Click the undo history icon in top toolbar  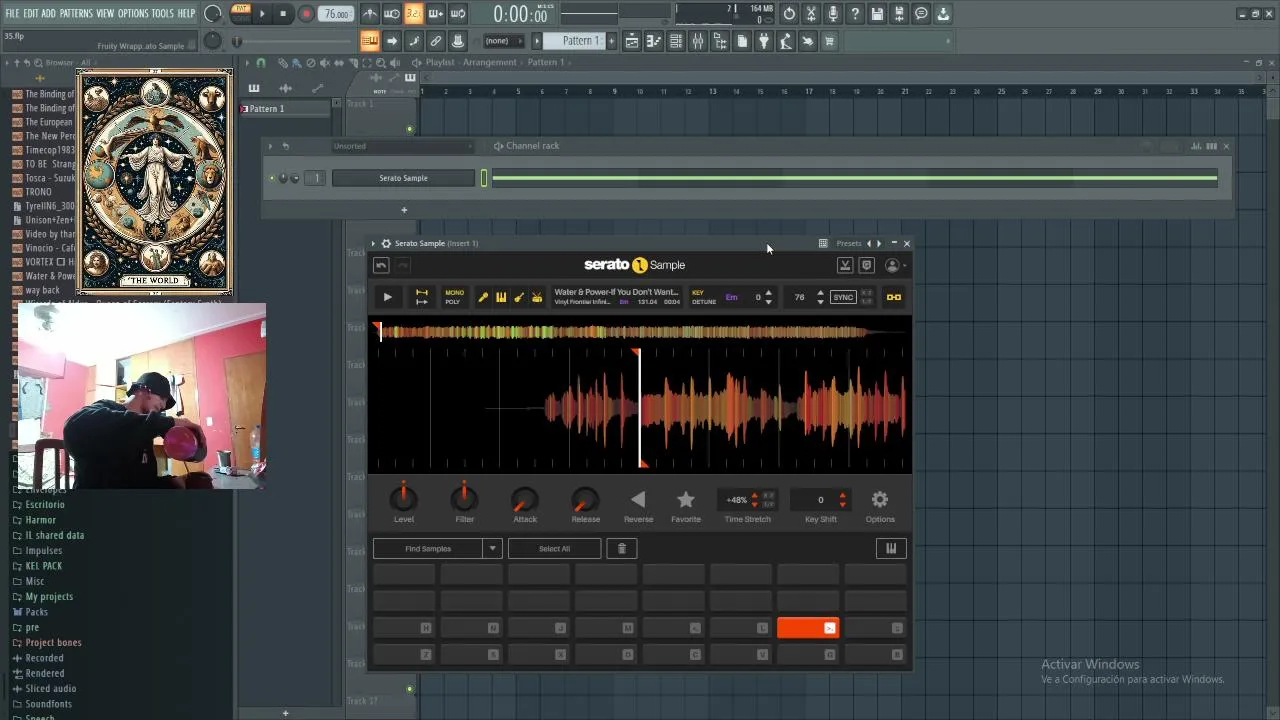789,14
